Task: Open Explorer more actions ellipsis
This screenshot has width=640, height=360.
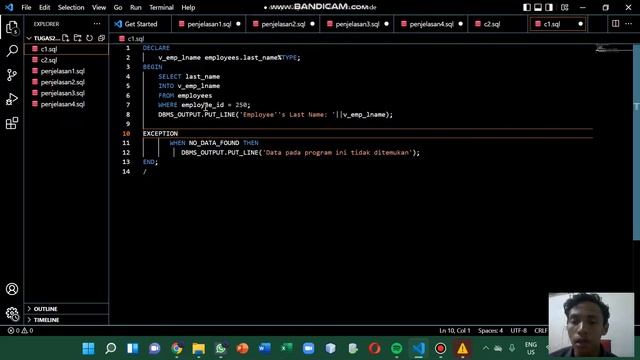Action: 97,24
